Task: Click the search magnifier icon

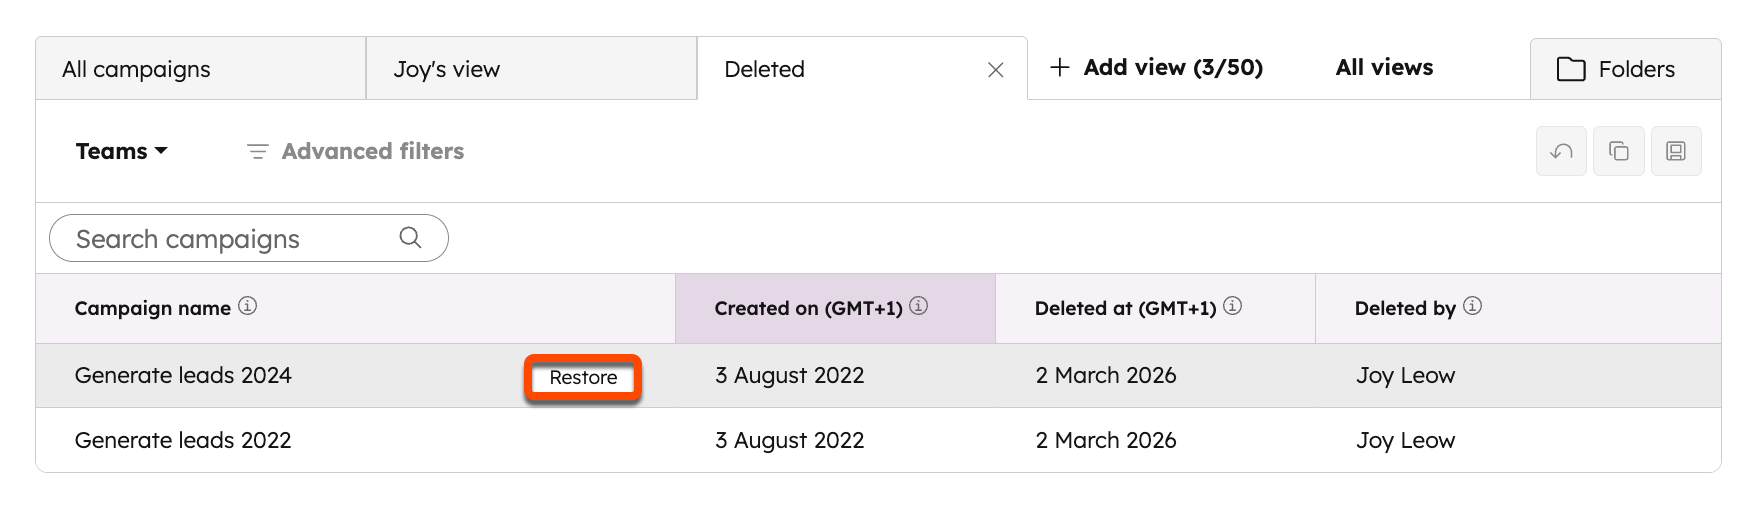Action: pyautogui.click(x=410, y=238)
